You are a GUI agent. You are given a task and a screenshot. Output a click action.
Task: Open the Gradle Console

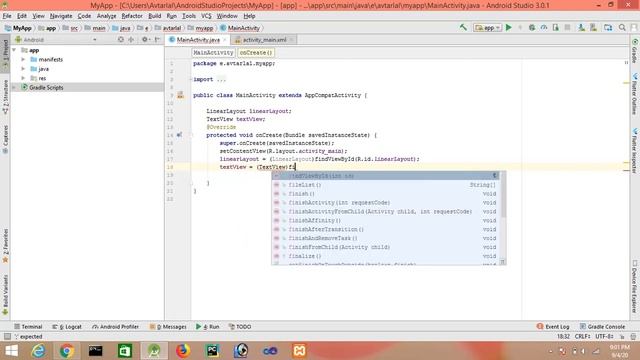coord(602,327)
